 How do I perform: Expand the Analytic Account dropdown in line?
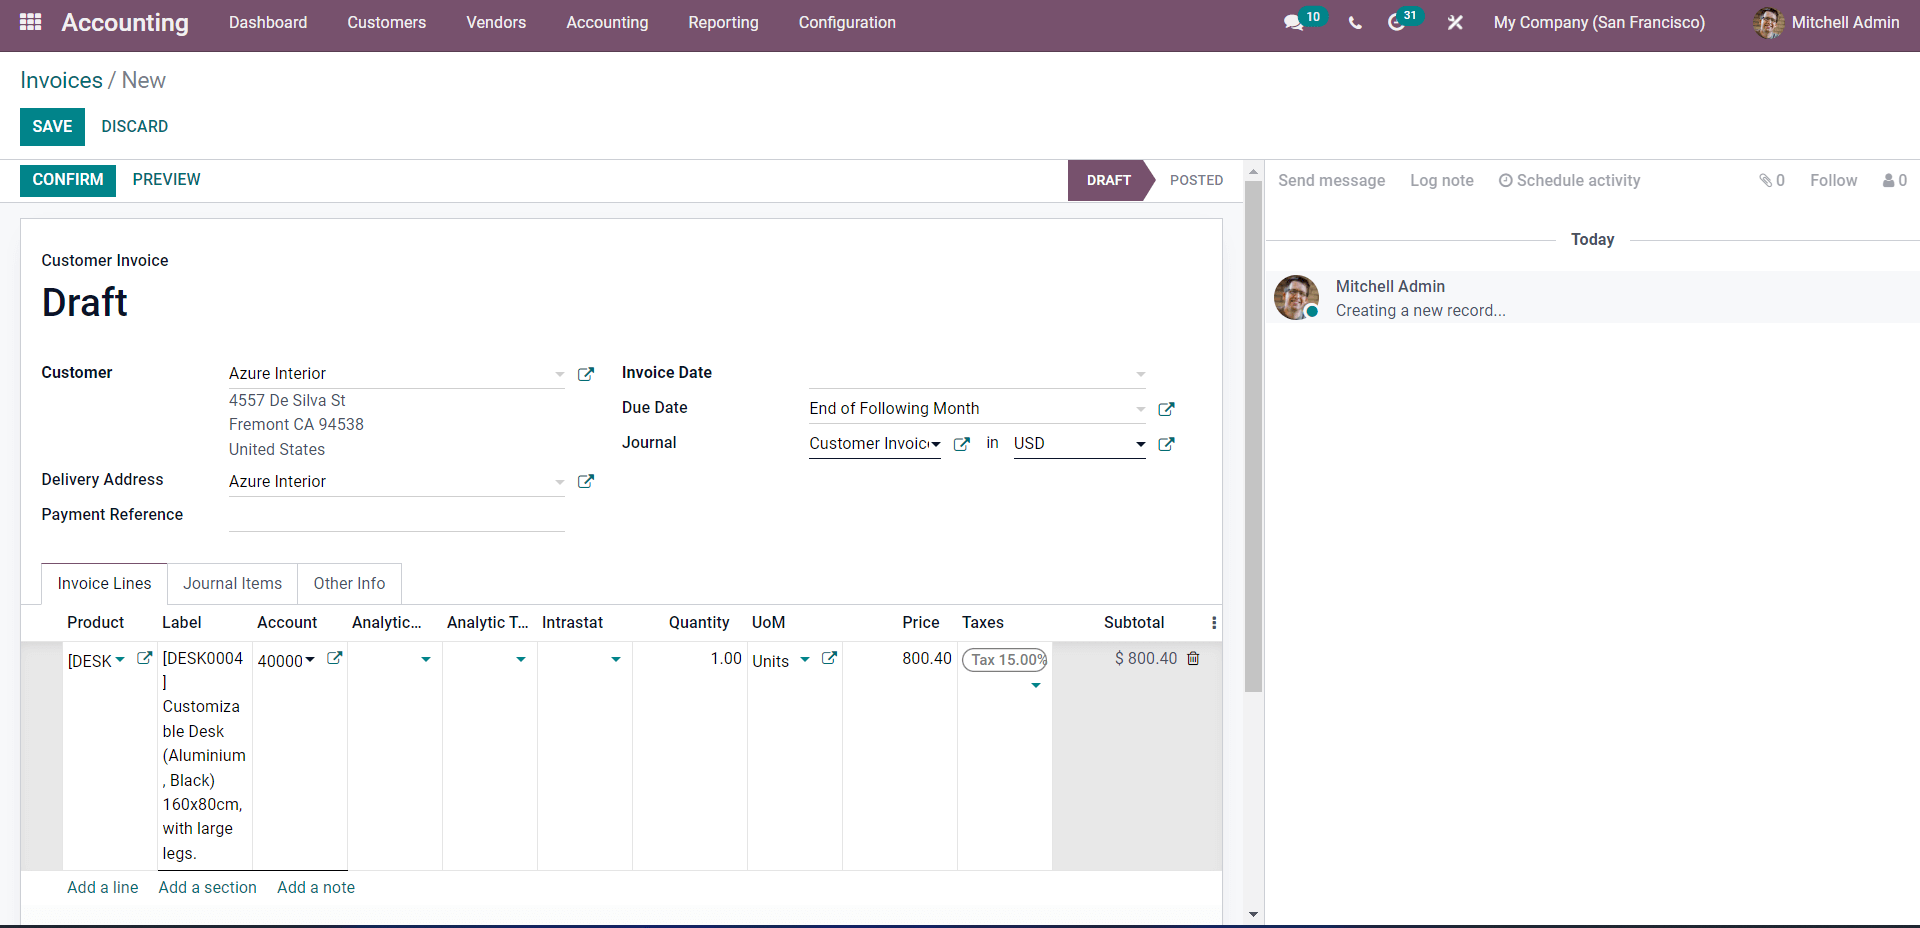point(426,659)
